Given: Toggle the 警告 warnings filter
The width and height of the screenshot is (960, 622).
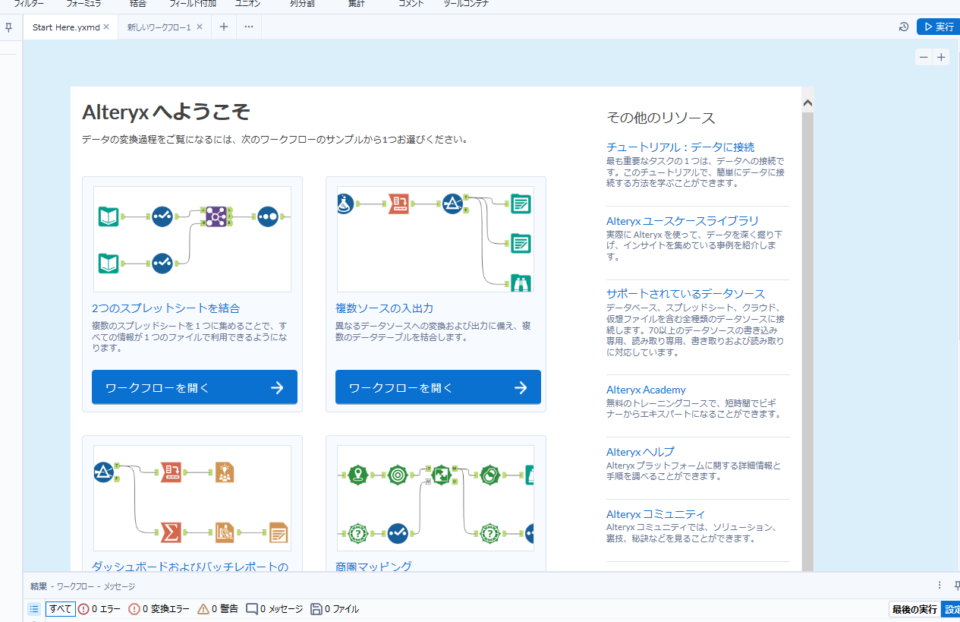Looking at the screenshot, I should pos(218,609).
